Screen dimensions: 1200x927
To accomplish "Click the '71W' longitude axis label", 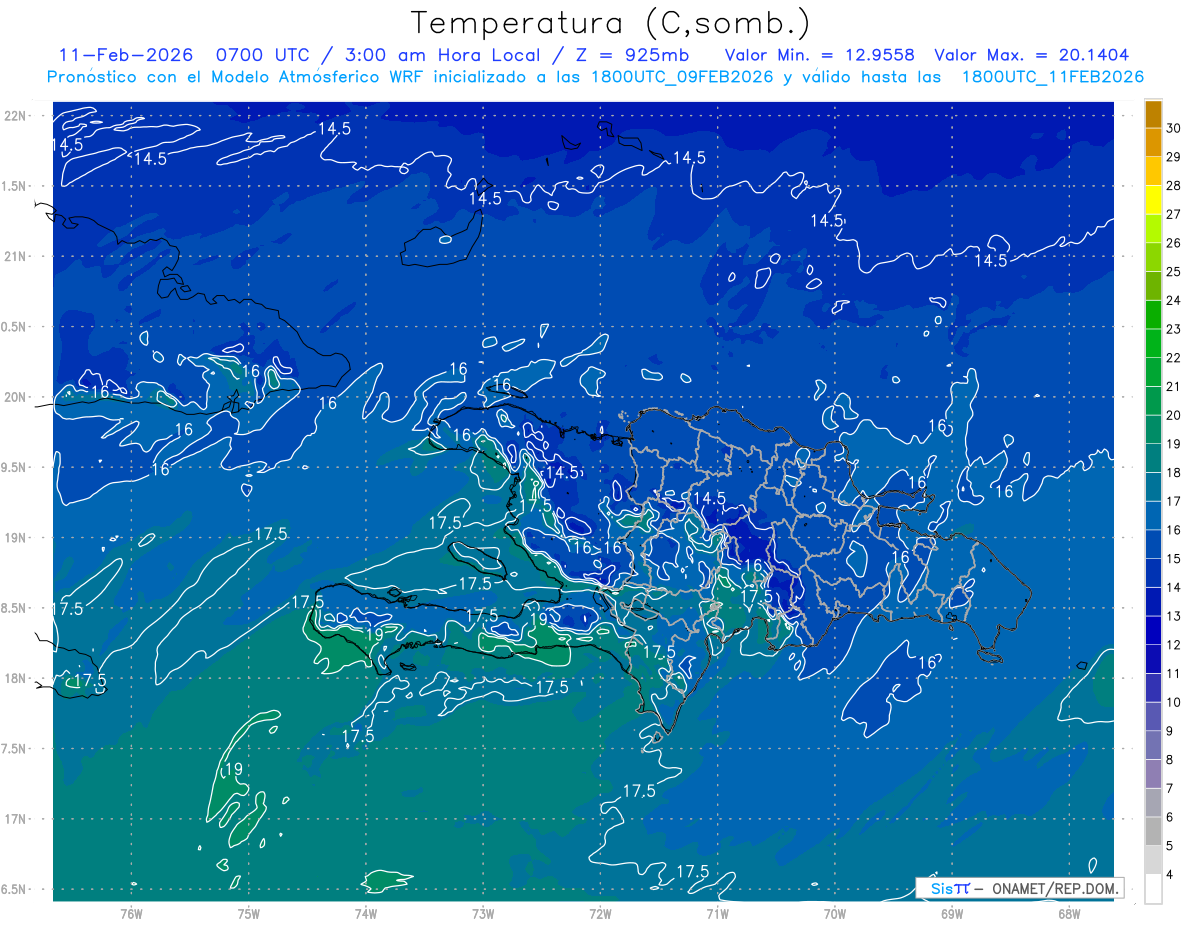I will point(717,914).
